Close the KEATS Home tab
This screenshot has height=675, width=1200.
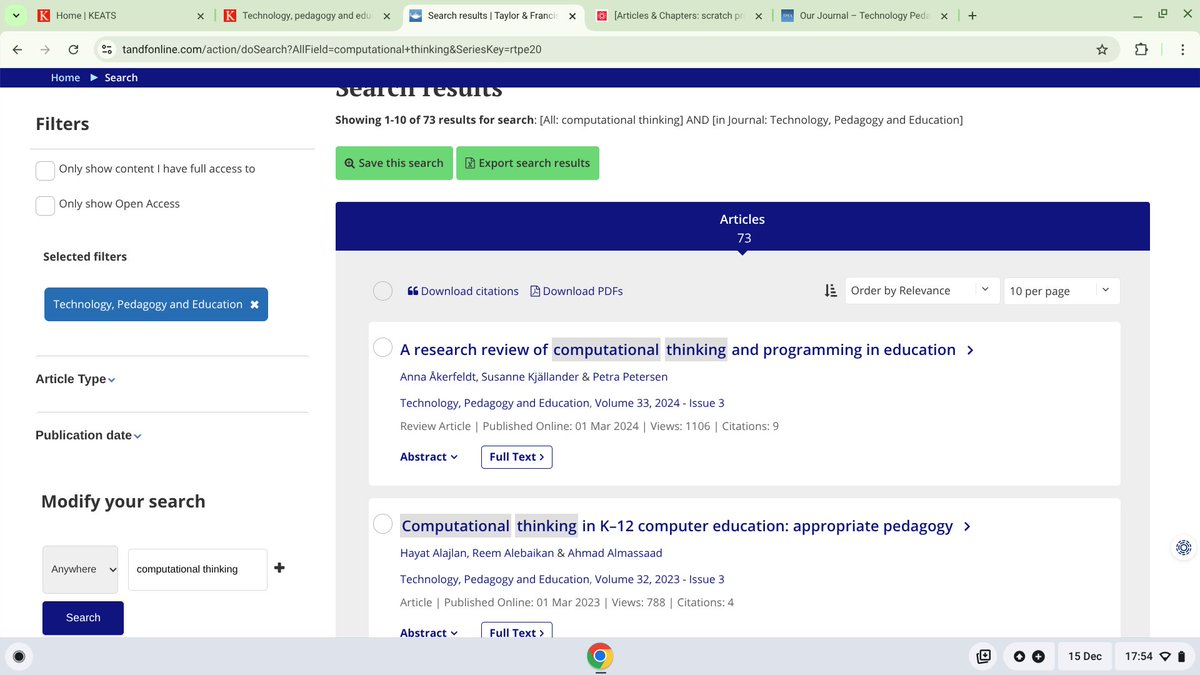coord(200,16)
